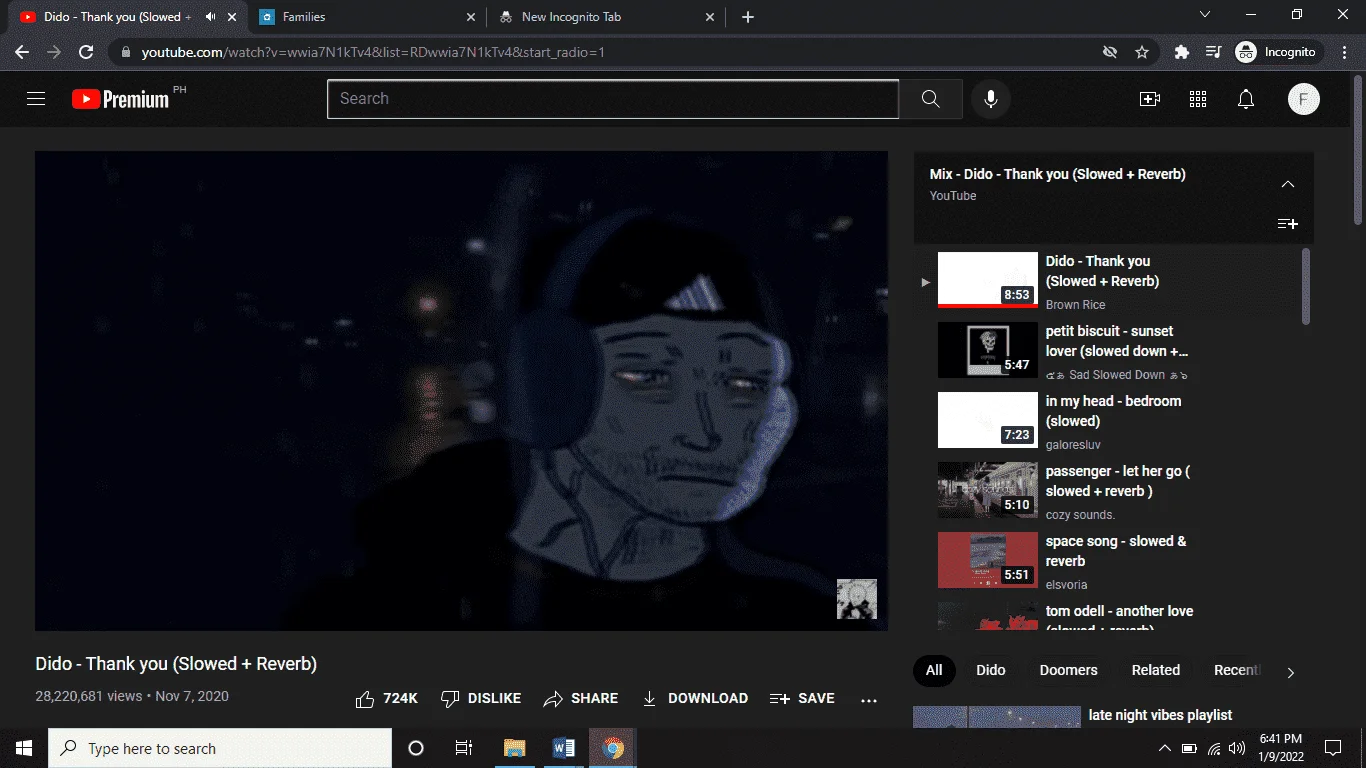
Task: Open Chrome extensions puzzle icon
Action: click(1182, 52)
